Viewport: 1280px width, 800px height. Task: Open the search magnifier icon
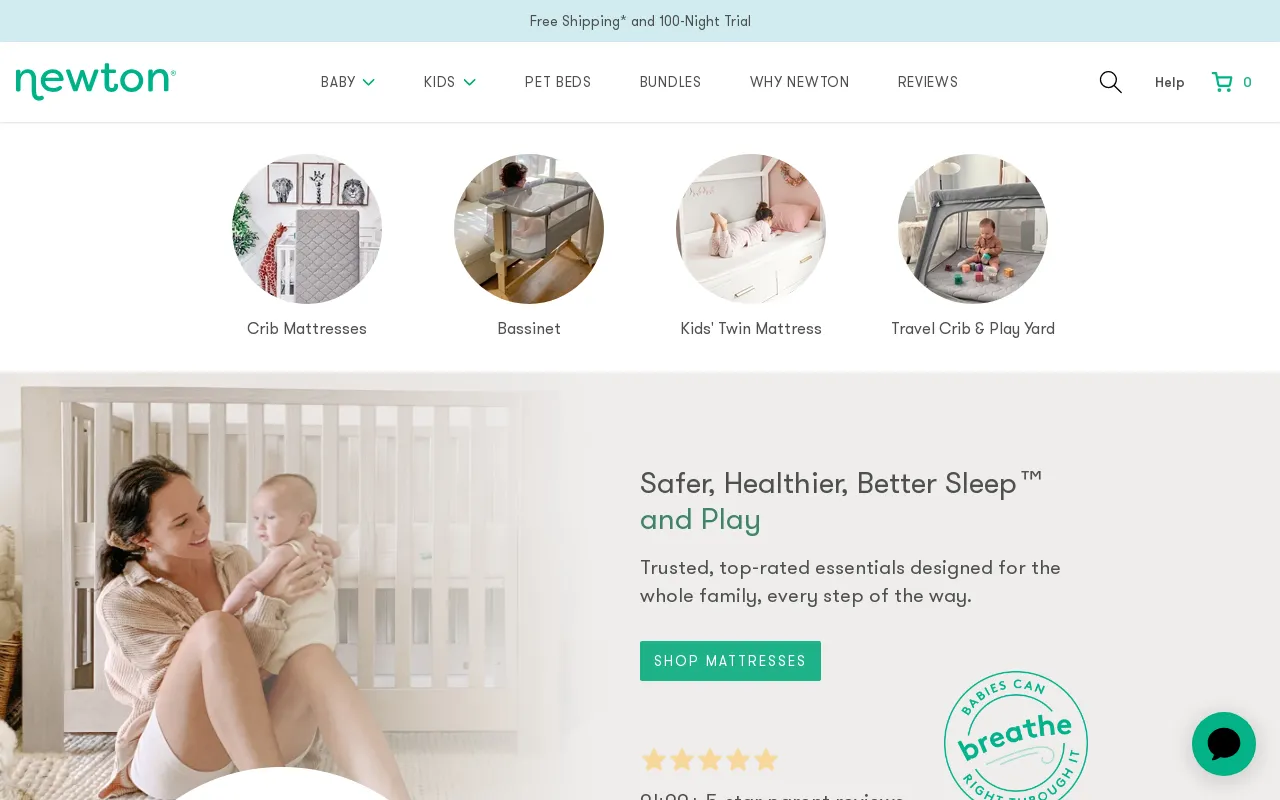(1110, 82)
